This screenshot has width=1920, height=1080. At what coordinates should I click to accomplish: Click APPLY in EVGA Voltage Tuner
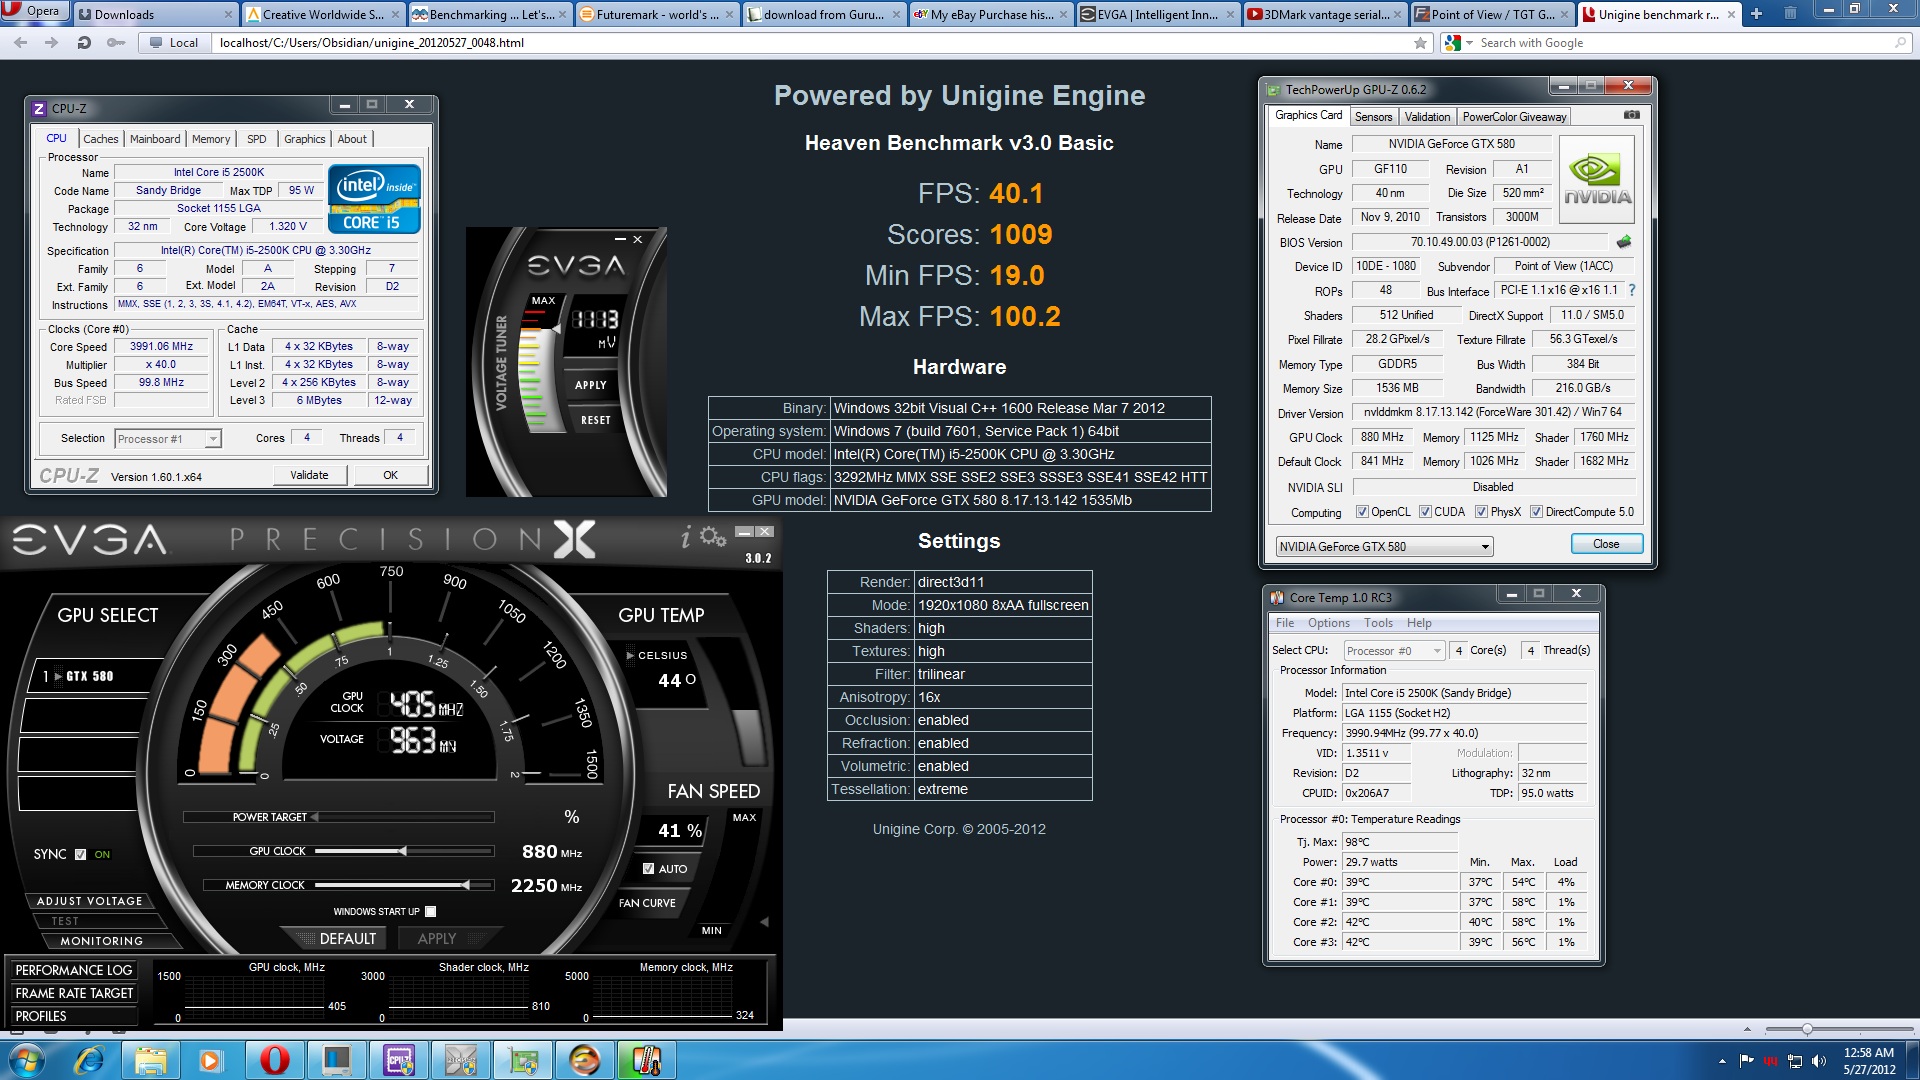click(591, 385)
